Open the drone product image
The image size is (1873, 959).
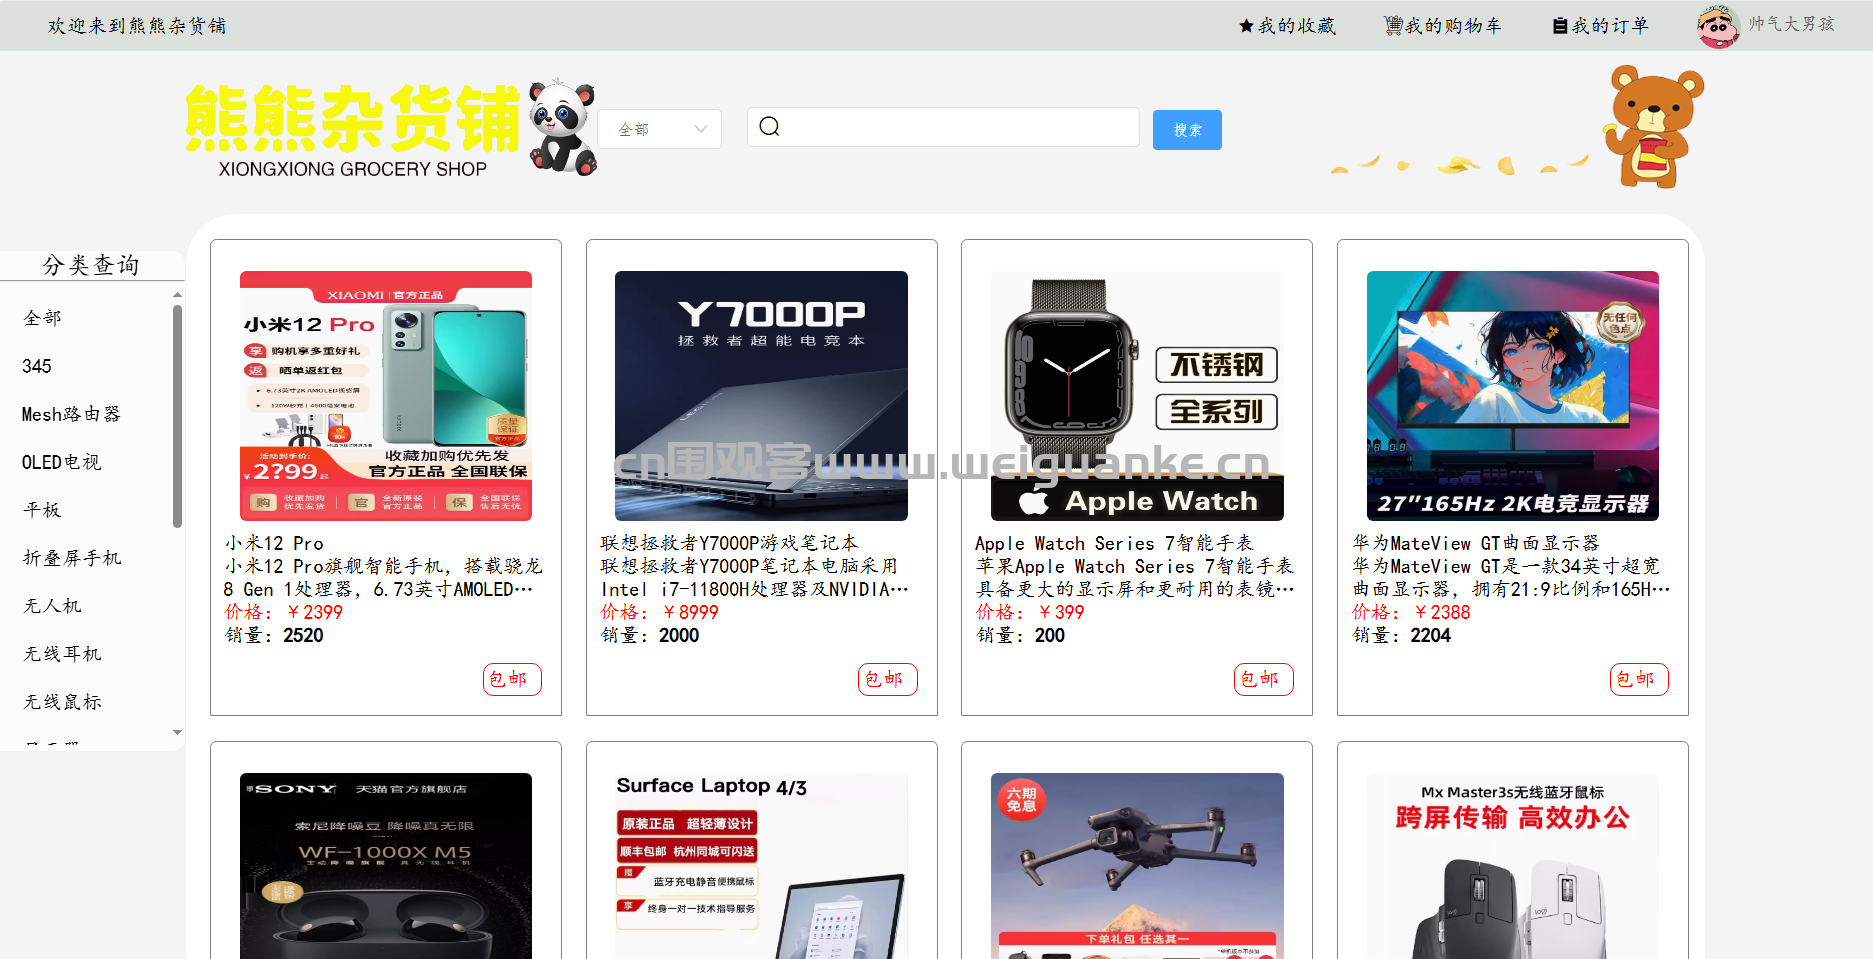pyautogui.click(x=1137, y=866)
